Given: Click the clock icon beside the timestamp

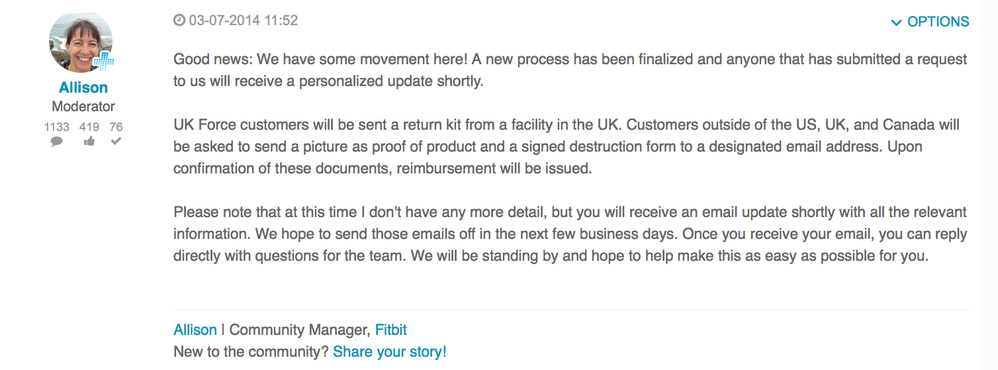Looking at the screenshot, I should [179, 20].
